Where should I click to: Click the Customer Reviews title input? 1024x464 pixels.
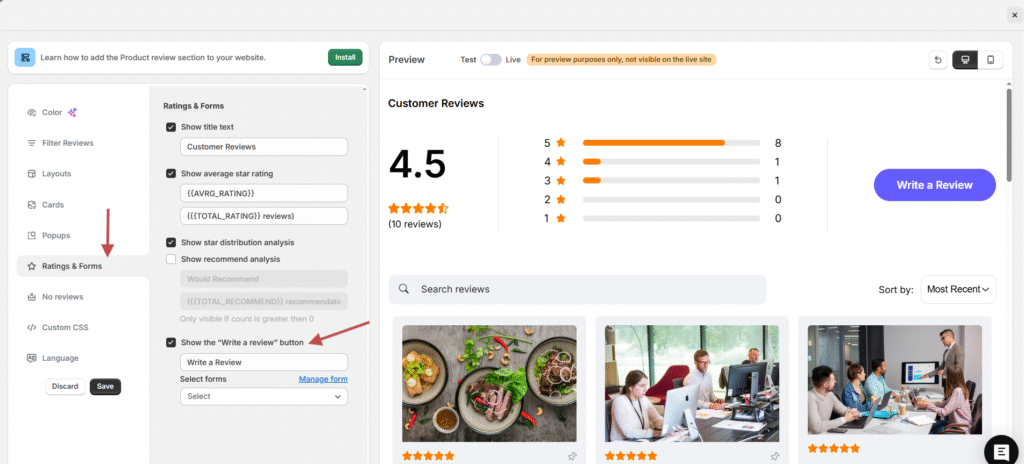[264, 147]
